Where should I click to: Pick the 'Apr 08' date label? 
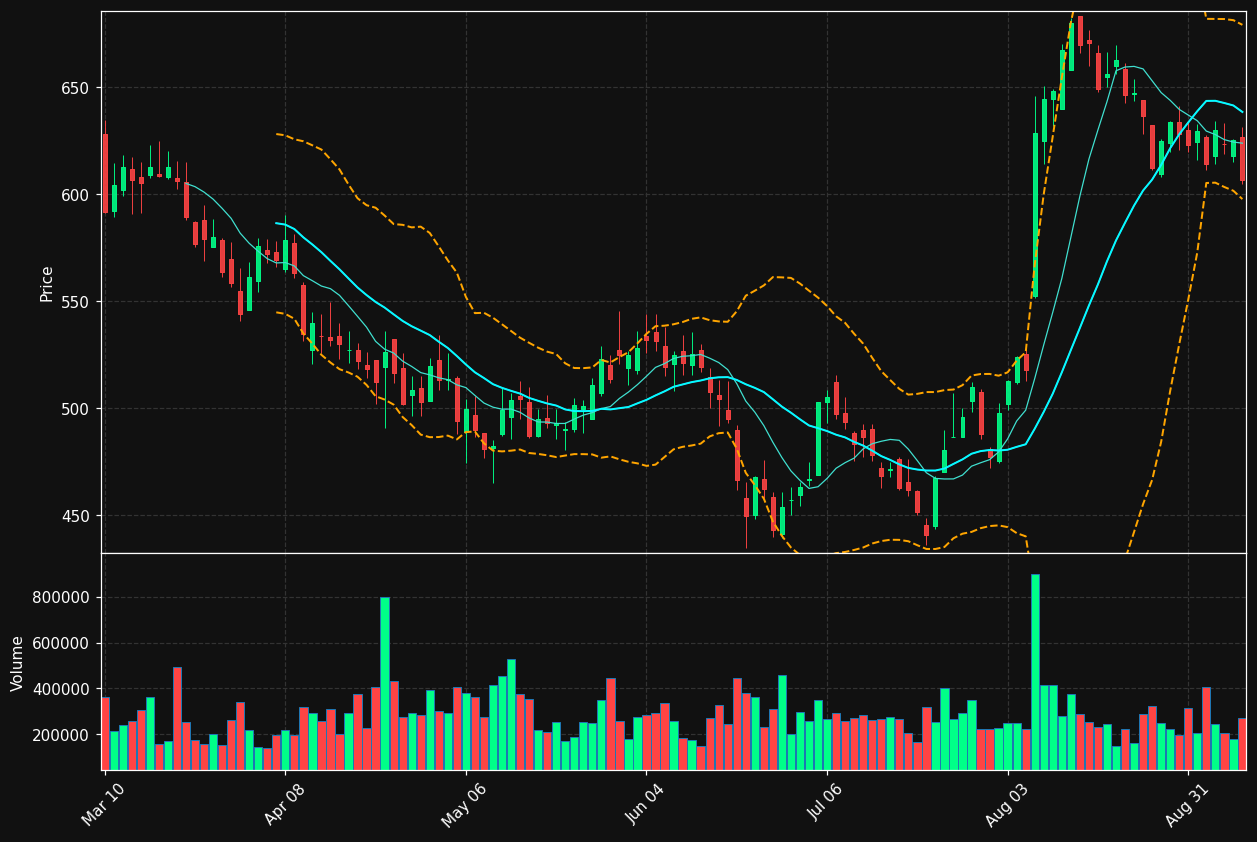point(284,804)
